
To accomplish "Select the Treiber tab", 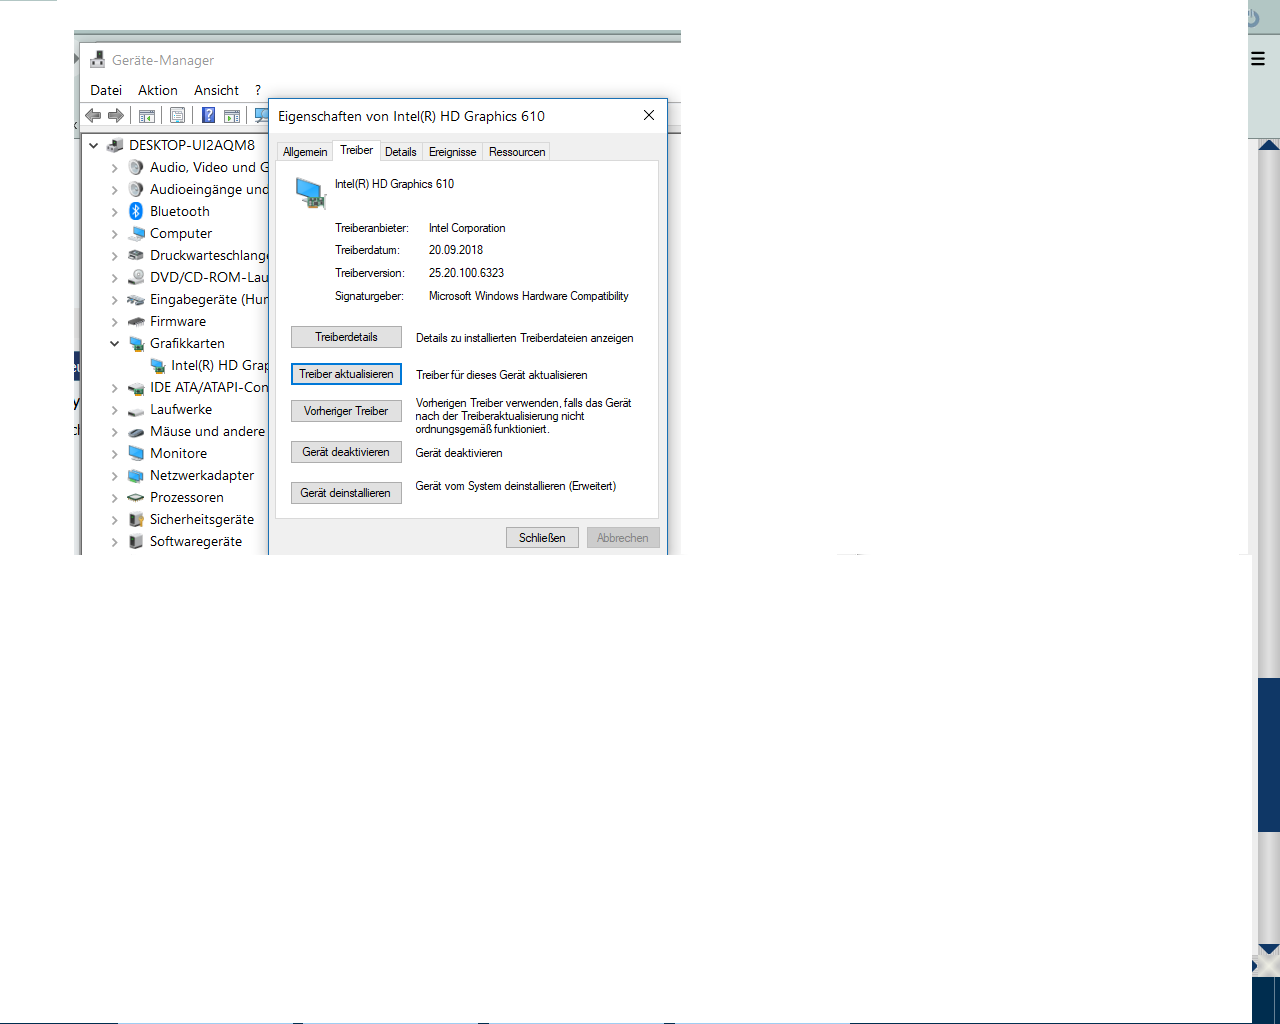I will 356,150.
